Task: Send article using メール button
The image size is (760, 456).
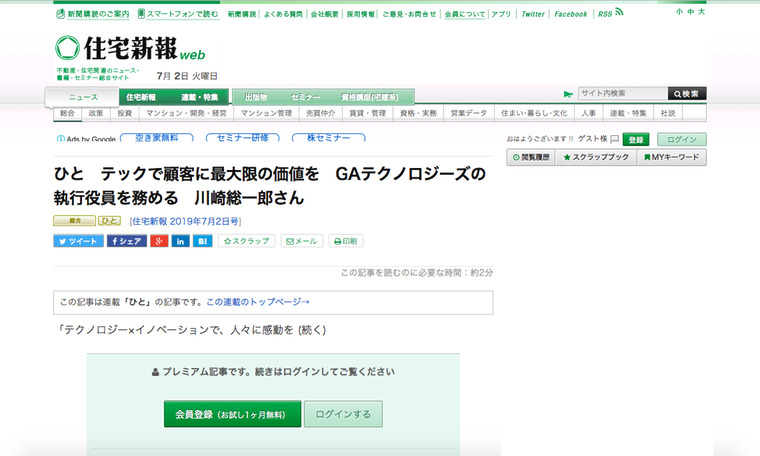Action: tap(301, 241)
